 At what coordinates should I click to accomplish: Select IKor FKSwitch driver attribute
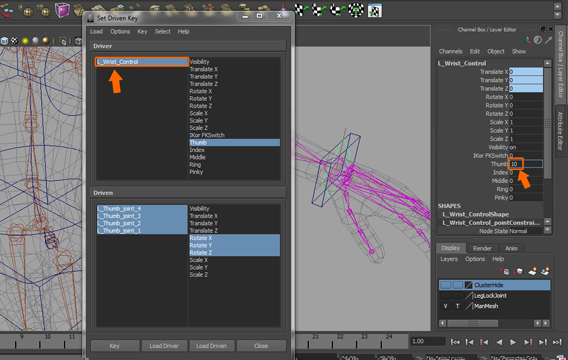point(234,135)
